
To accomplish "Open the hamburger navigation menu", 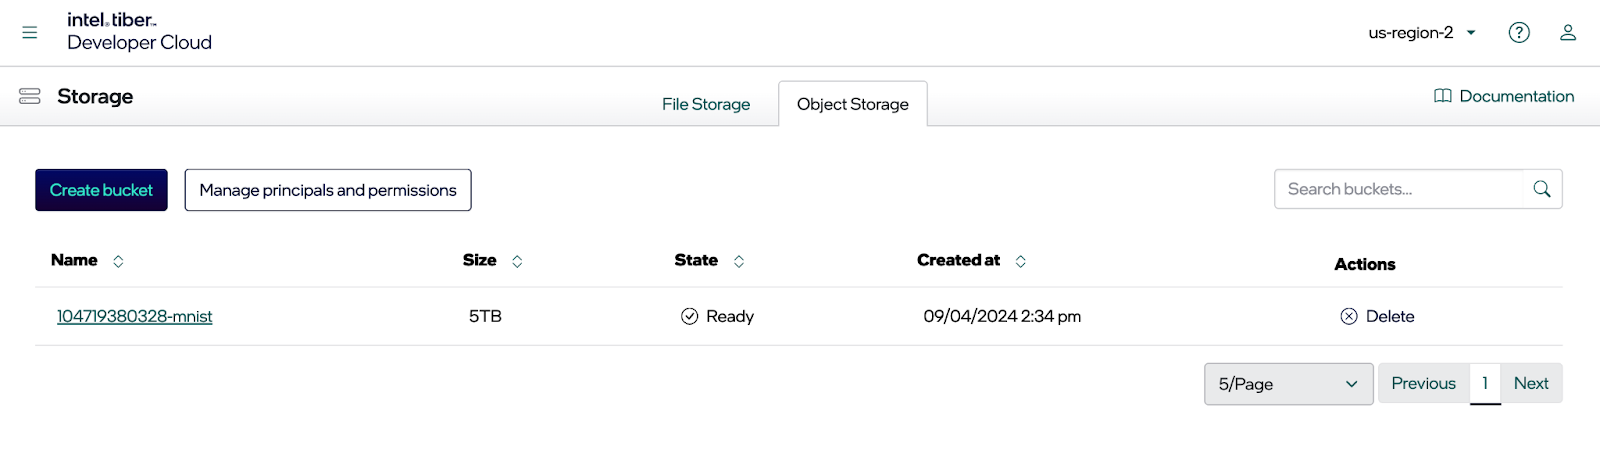I will coord(30,32).
